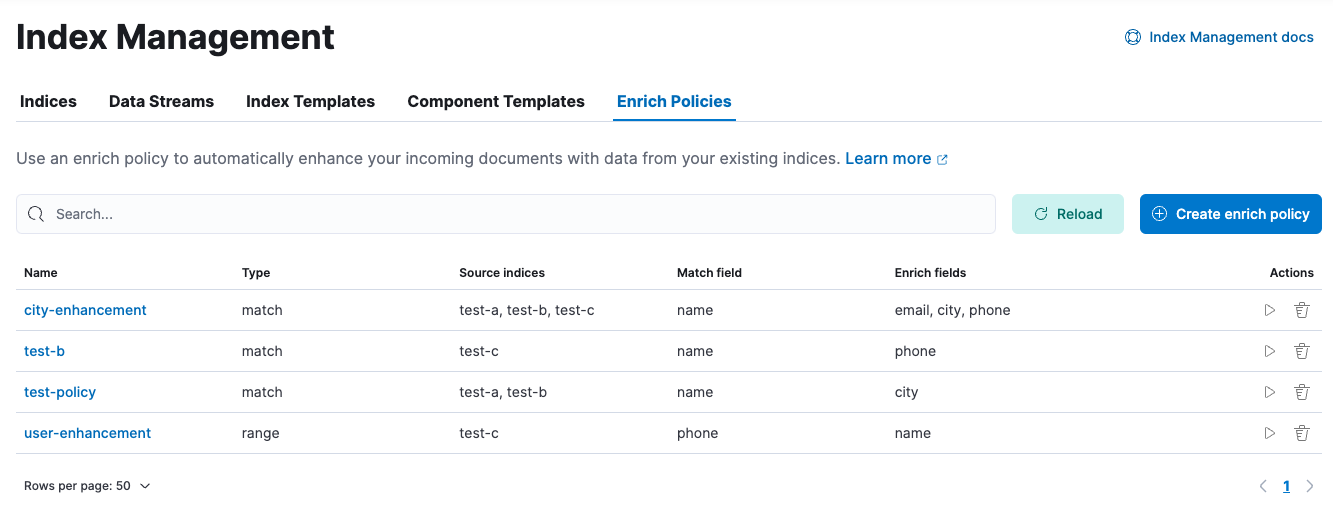Viewport: 1333px width, 519px height.
Task: Switch to the Indices tab
Action: tap(48, 101)
